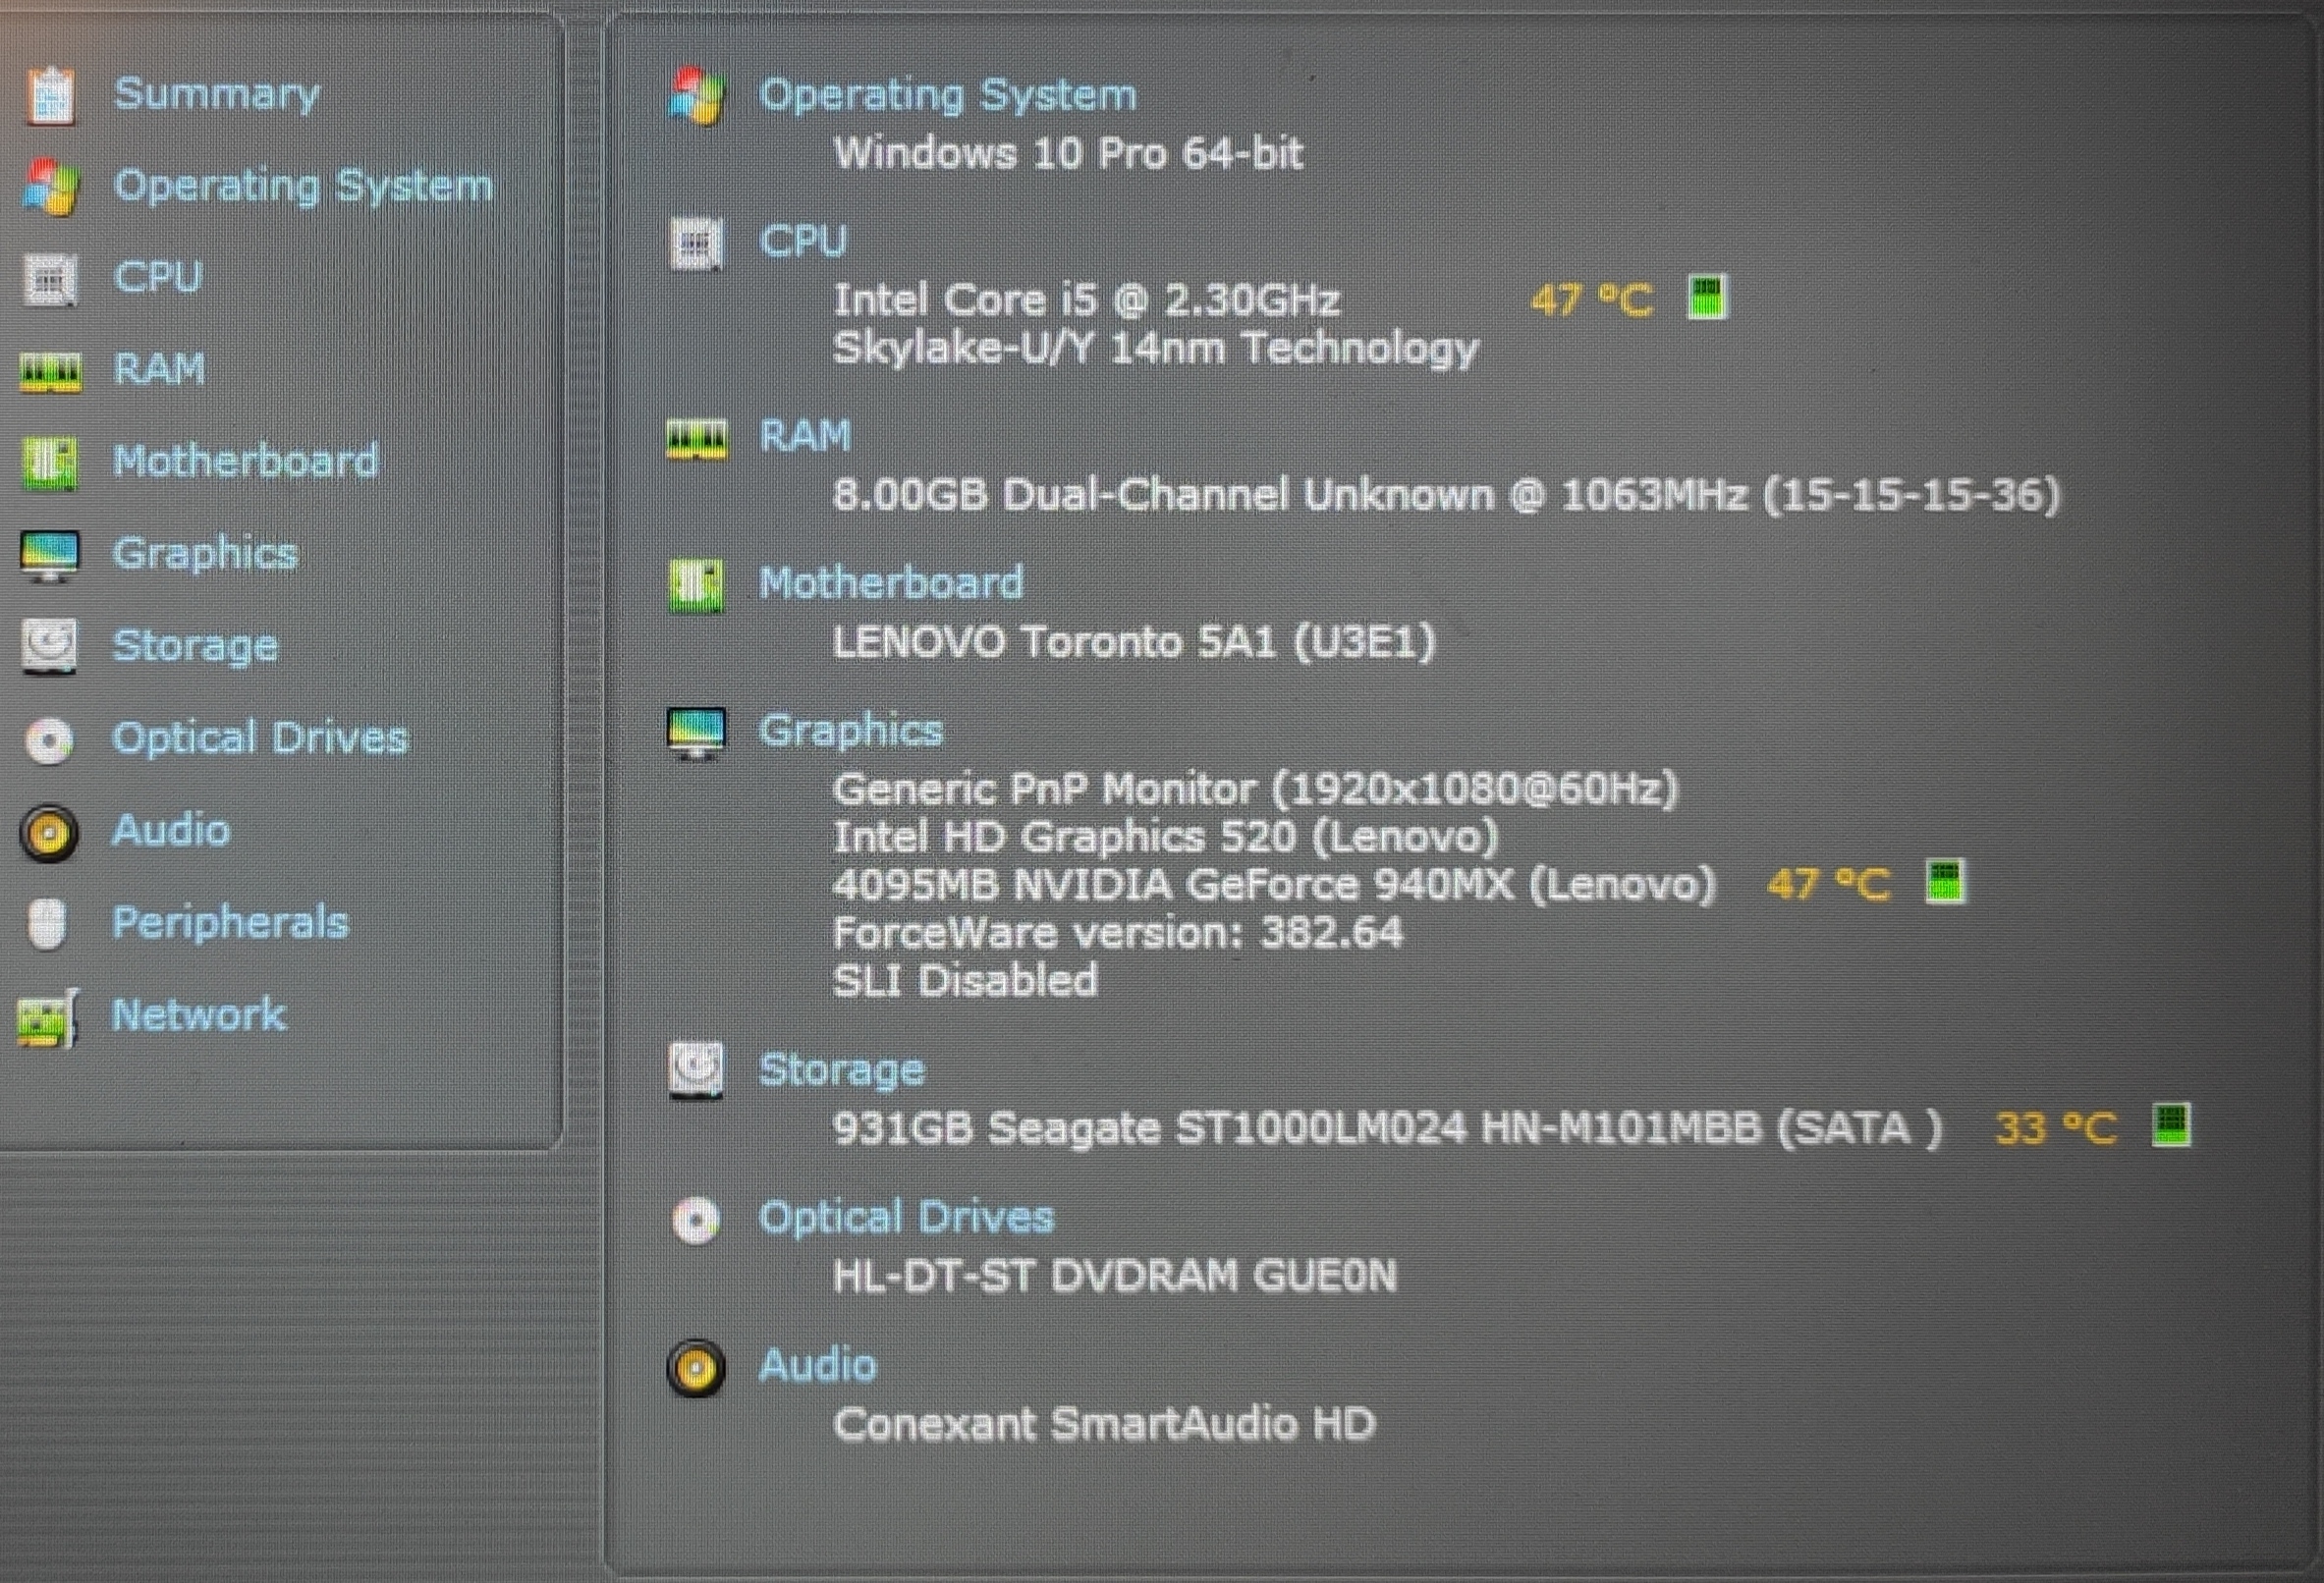2324x1583 pixels.
Task: Click the Windows flag icon in summary panel
Action: pos(696,97)
